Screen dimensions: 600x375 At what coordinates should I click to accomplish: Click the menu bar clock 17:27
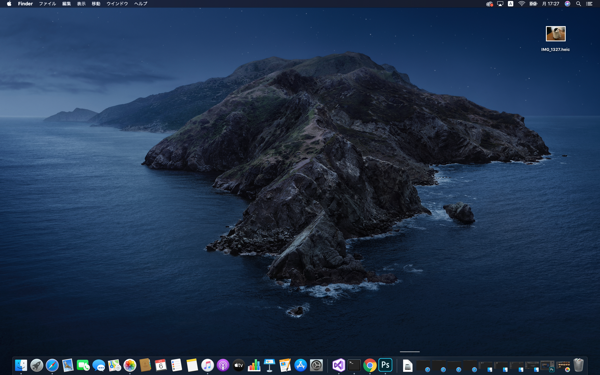point(551,3)
